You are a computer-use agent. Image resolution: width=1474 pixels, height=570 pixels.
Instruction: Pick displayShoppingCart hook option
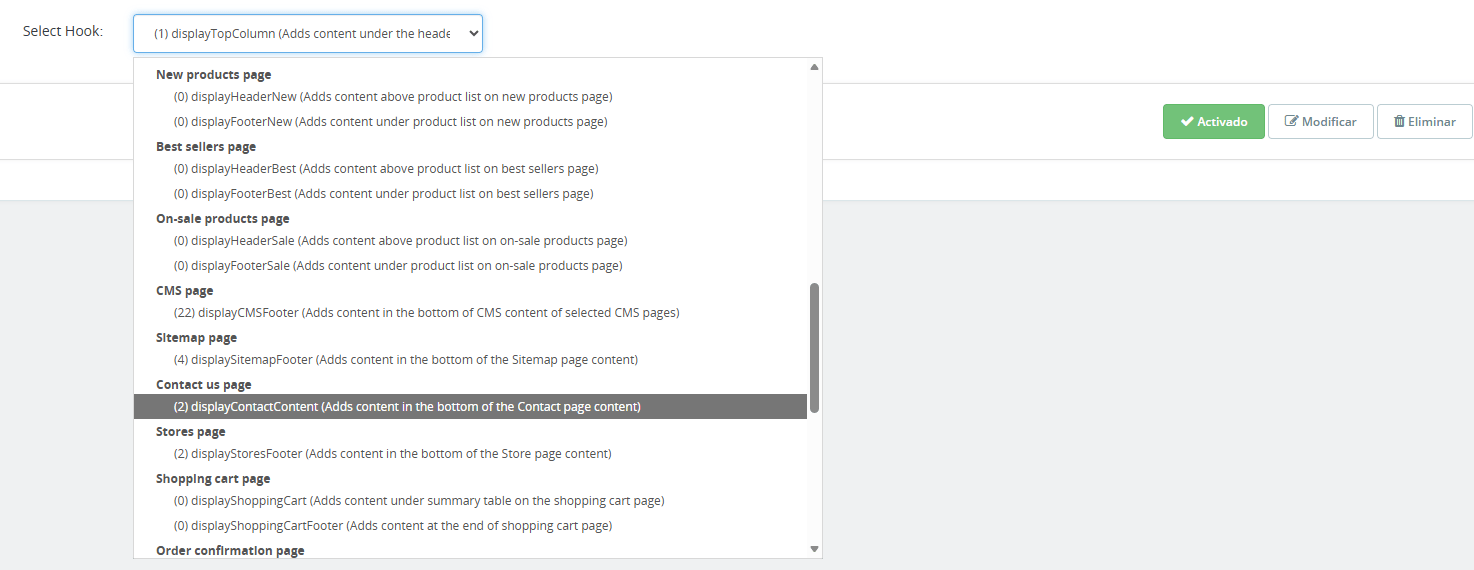418,501
